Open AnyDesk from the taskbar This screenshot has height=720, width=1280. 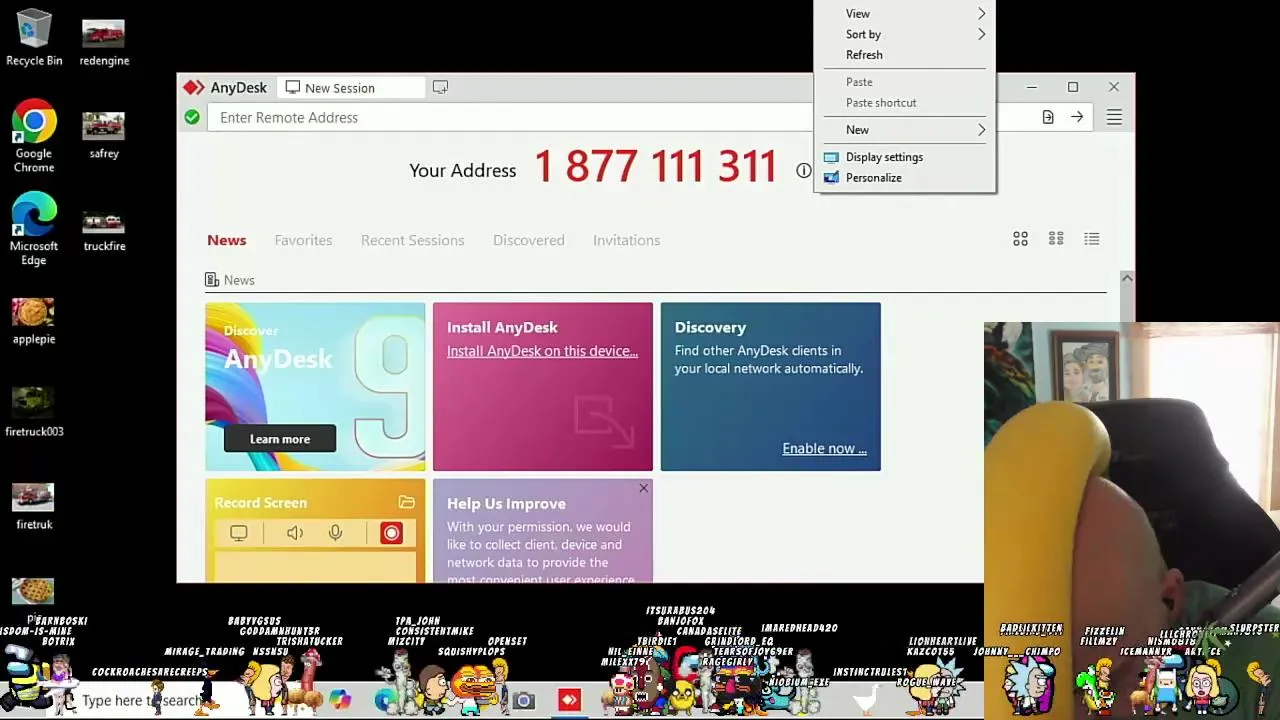click(x=569, y=700)
